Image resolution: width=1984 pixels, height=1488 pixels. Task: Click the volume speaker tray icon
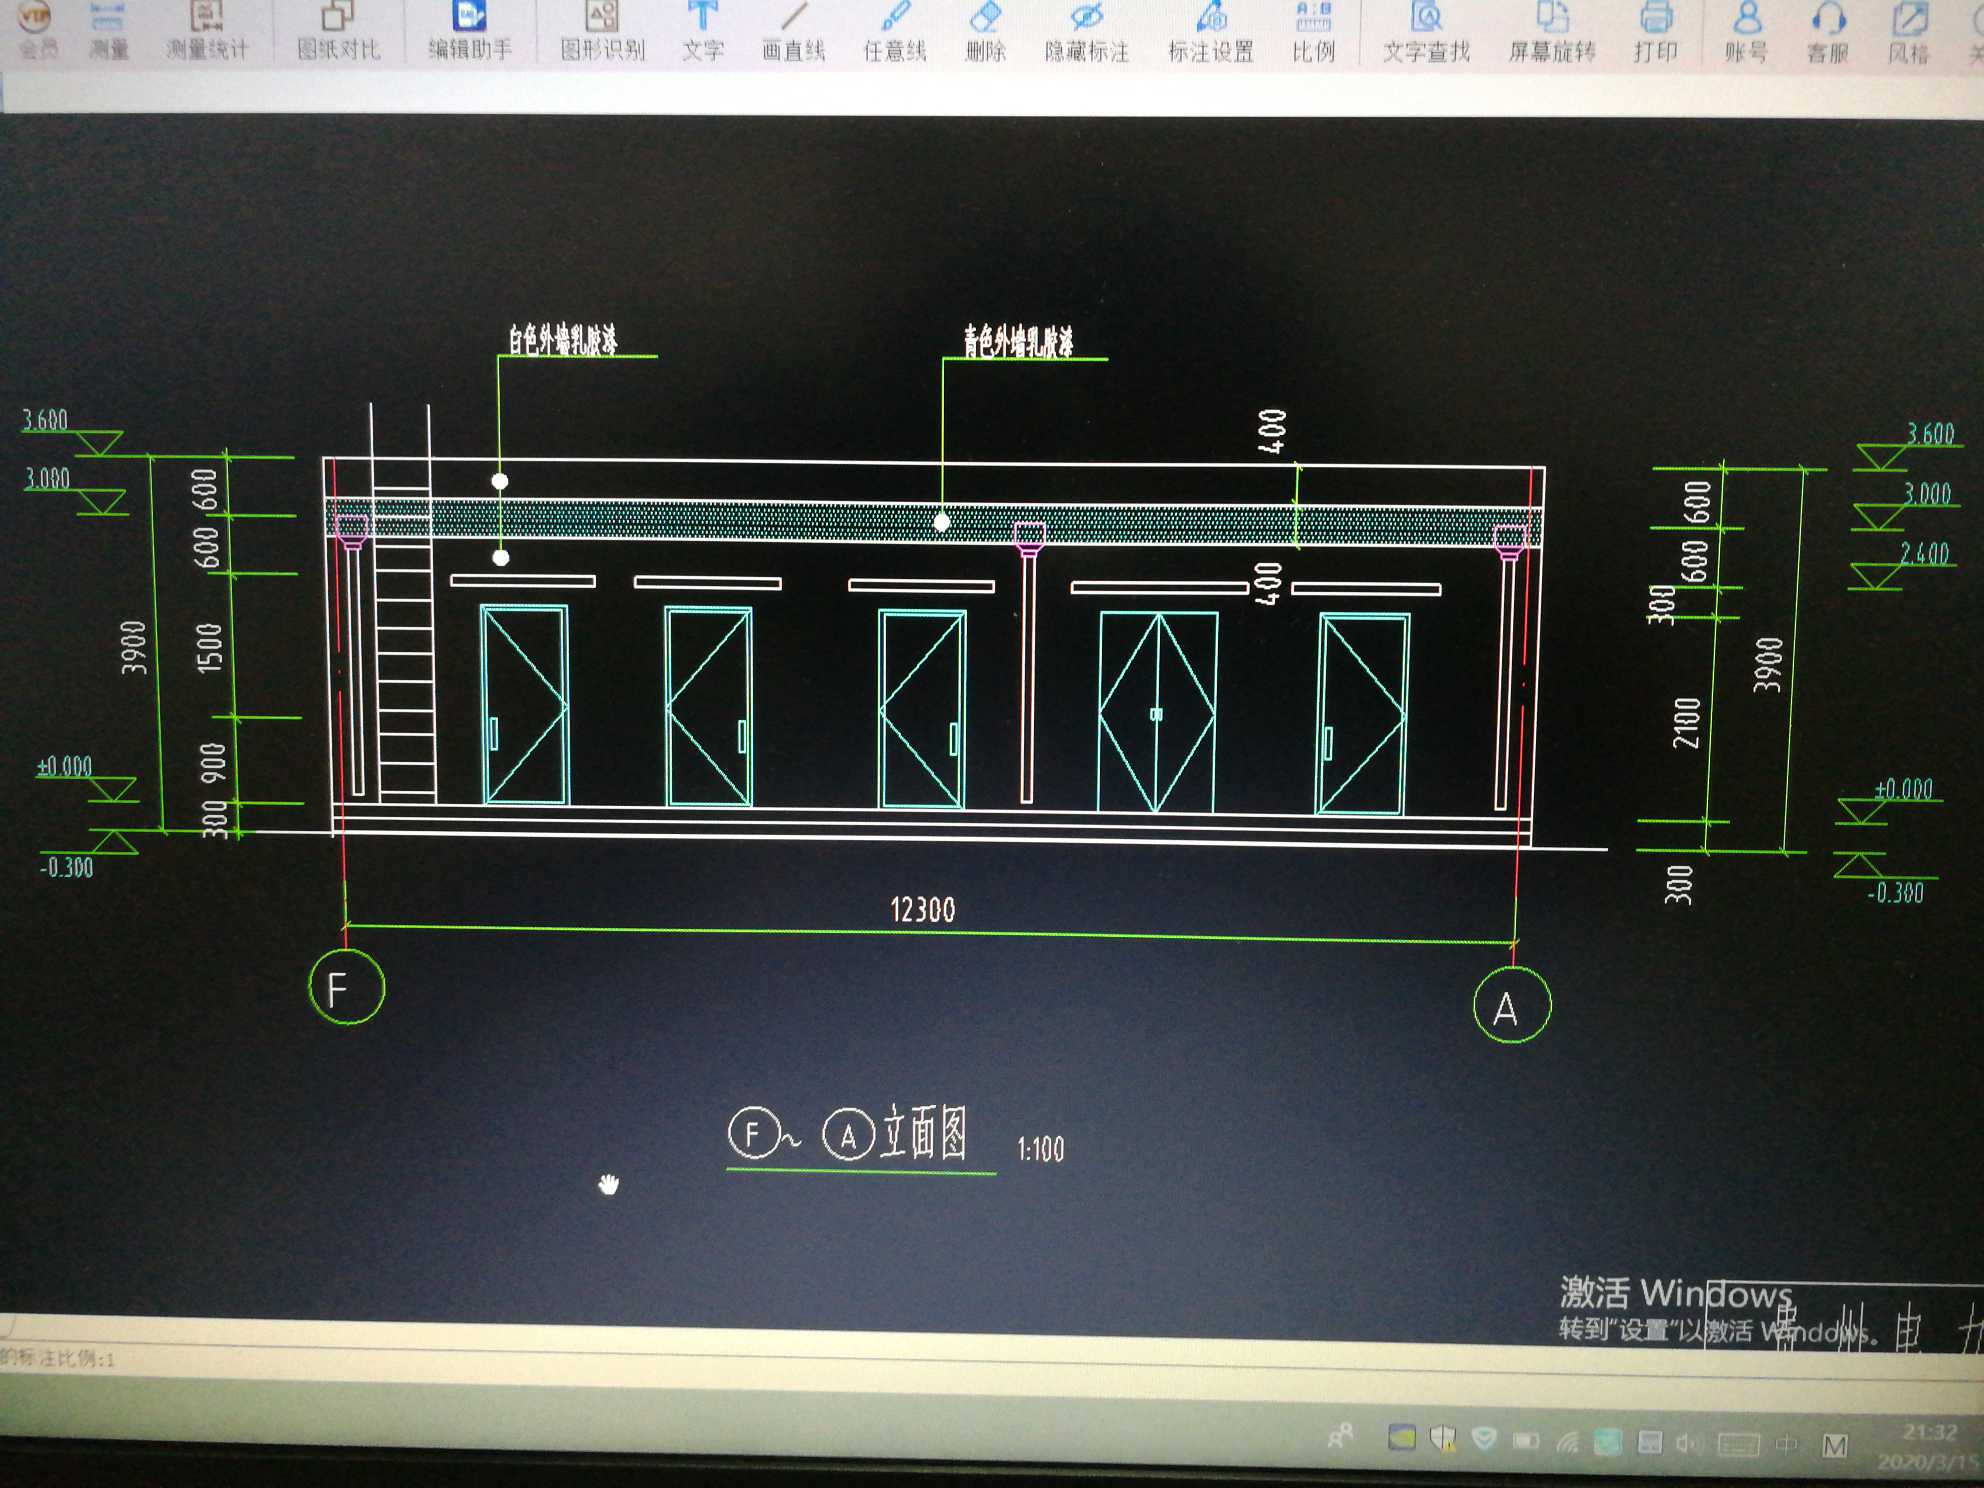click(x=1688, y=1443)
